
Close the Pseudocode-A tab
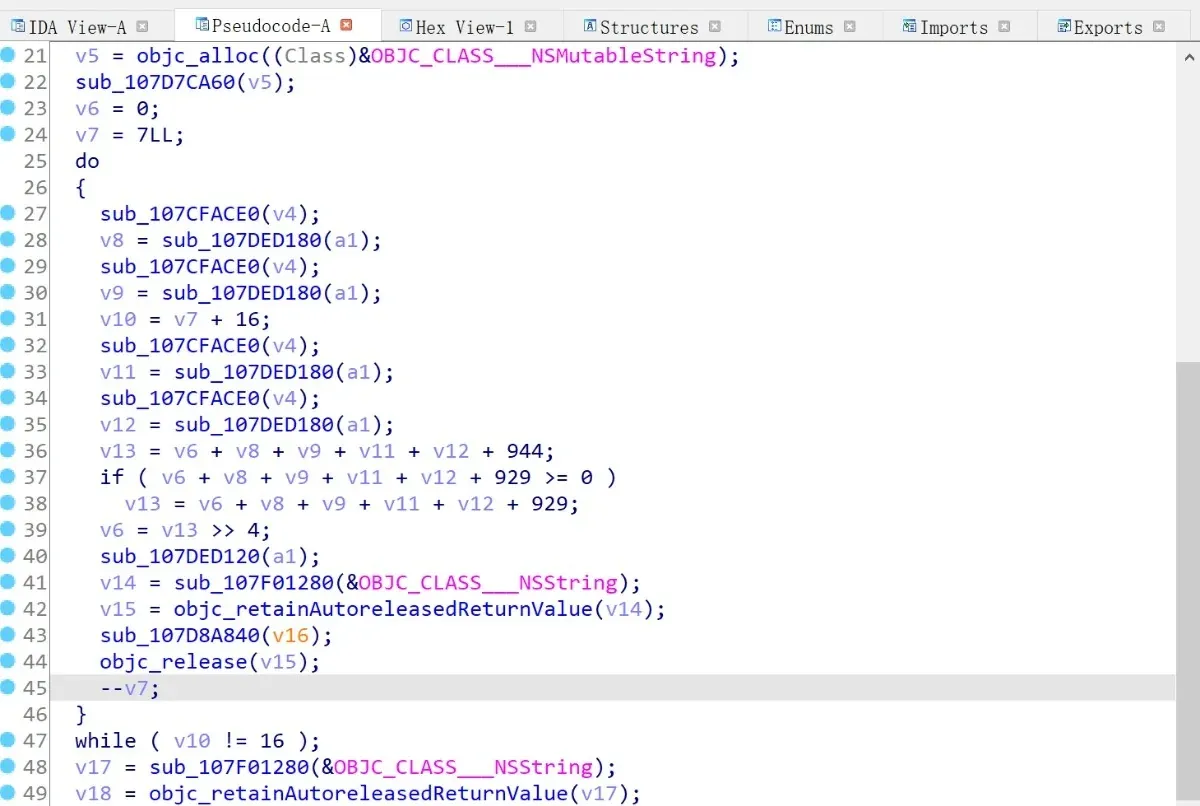click(x=346, y=25)
